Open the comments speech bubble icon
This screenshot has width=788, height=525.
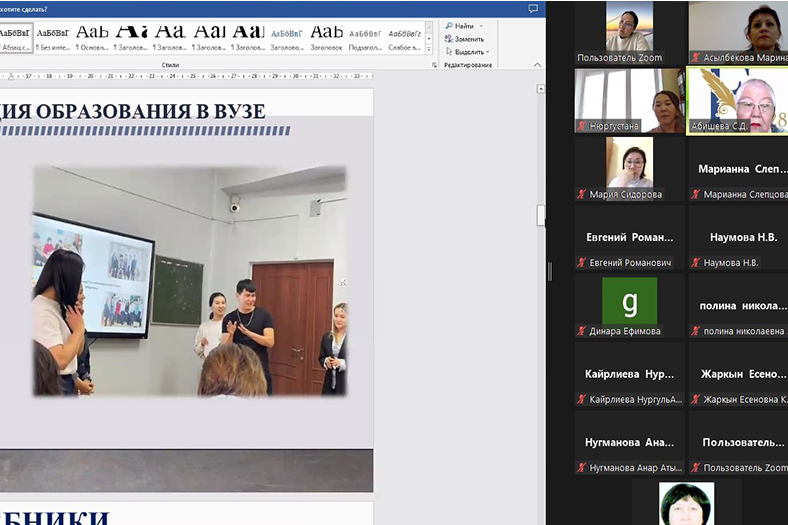point(533,9)
